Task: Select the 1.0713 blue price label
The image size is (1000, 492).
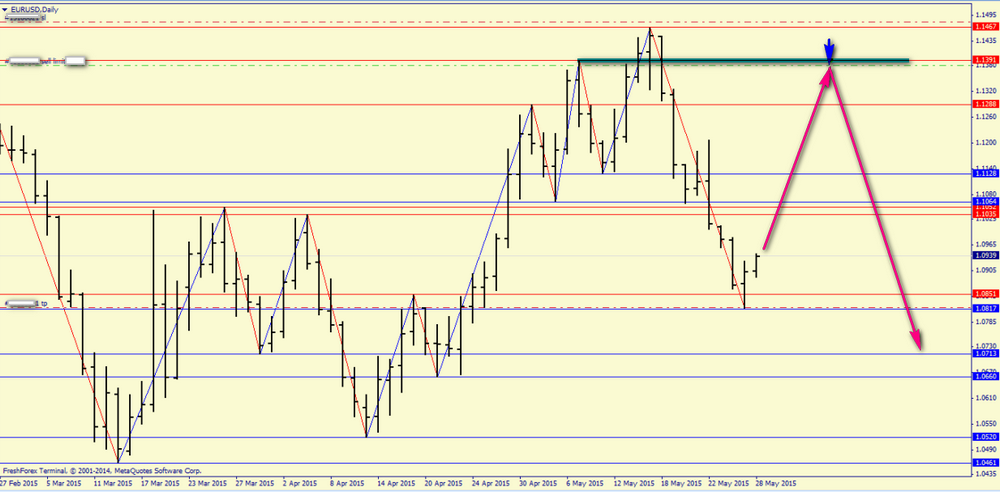Action: point(986,354)
